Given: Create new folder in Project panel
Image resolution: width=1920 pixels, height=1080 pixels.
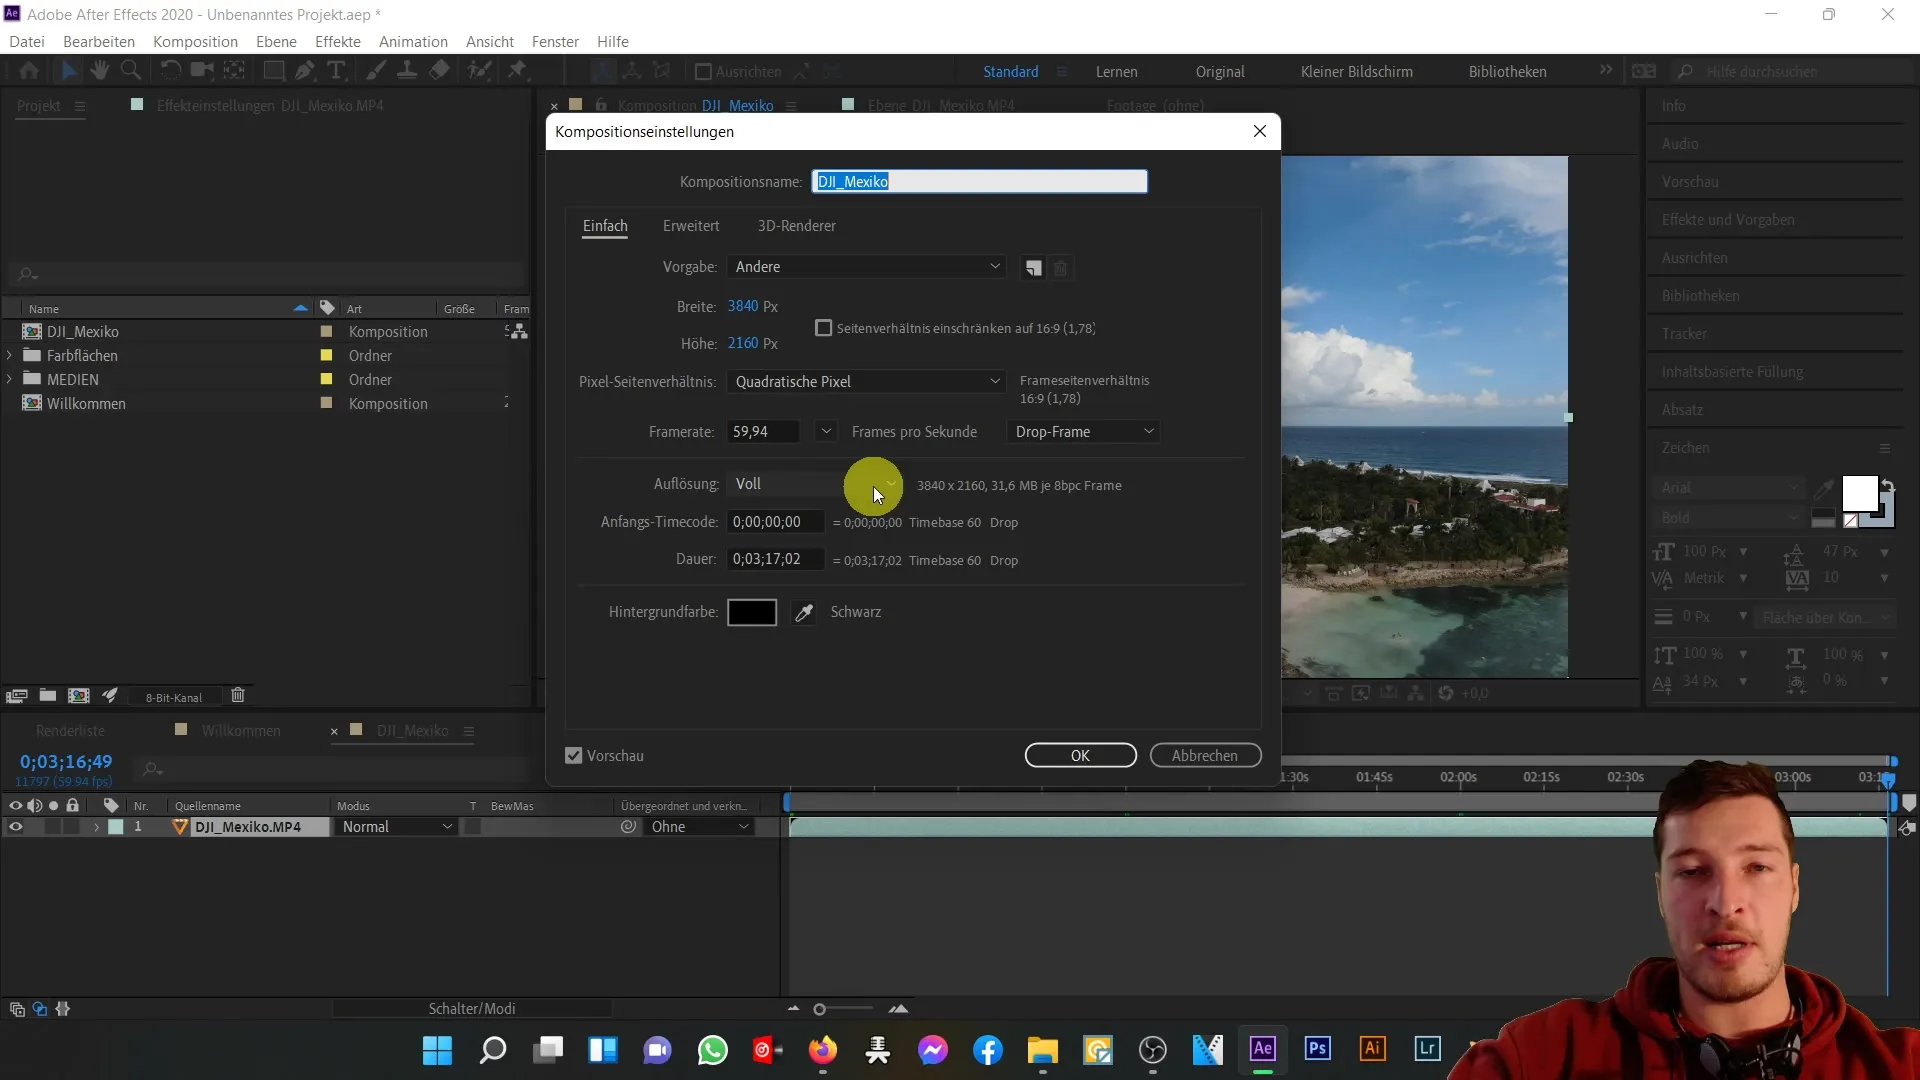Looking at the screenshot, I should [48, 696].
